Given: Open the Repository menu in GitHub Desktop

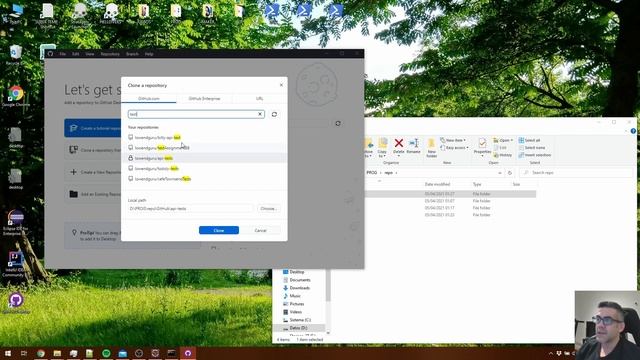Looking at the screenshot, I should click(x=110, y=54).
